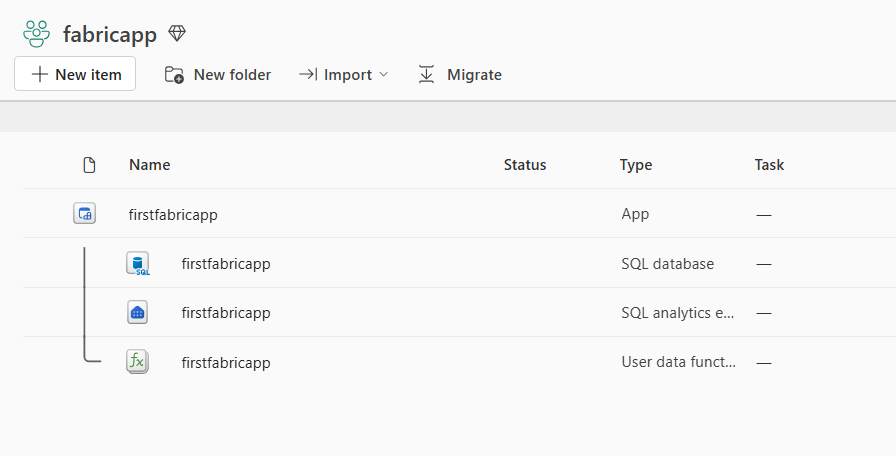
Task: Click the plus icon in New item
Action: tap(39, 74)
